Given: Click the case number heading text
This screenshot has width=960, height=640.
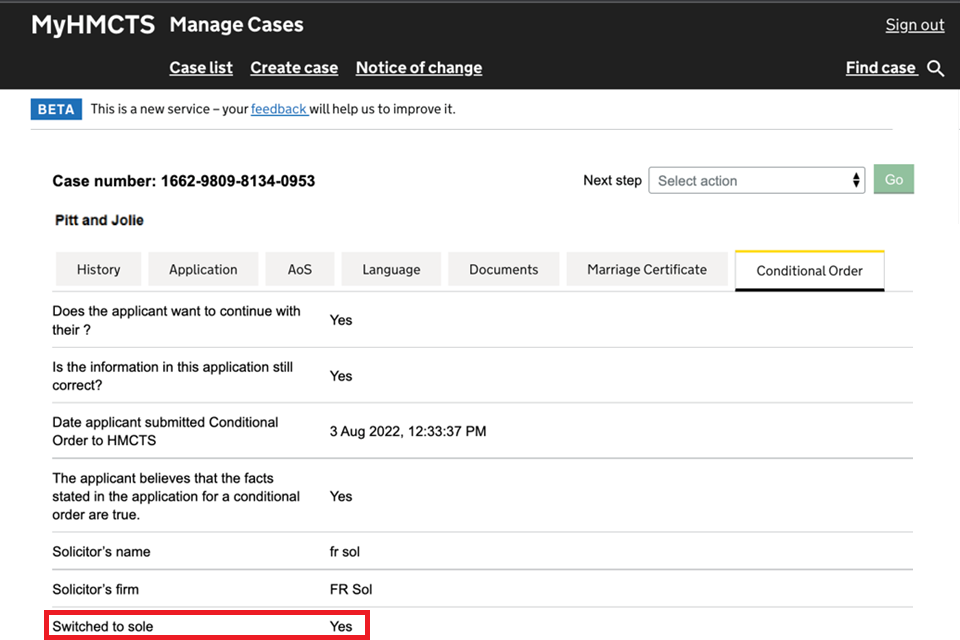Looking at the screenshot, I should 183,181.
